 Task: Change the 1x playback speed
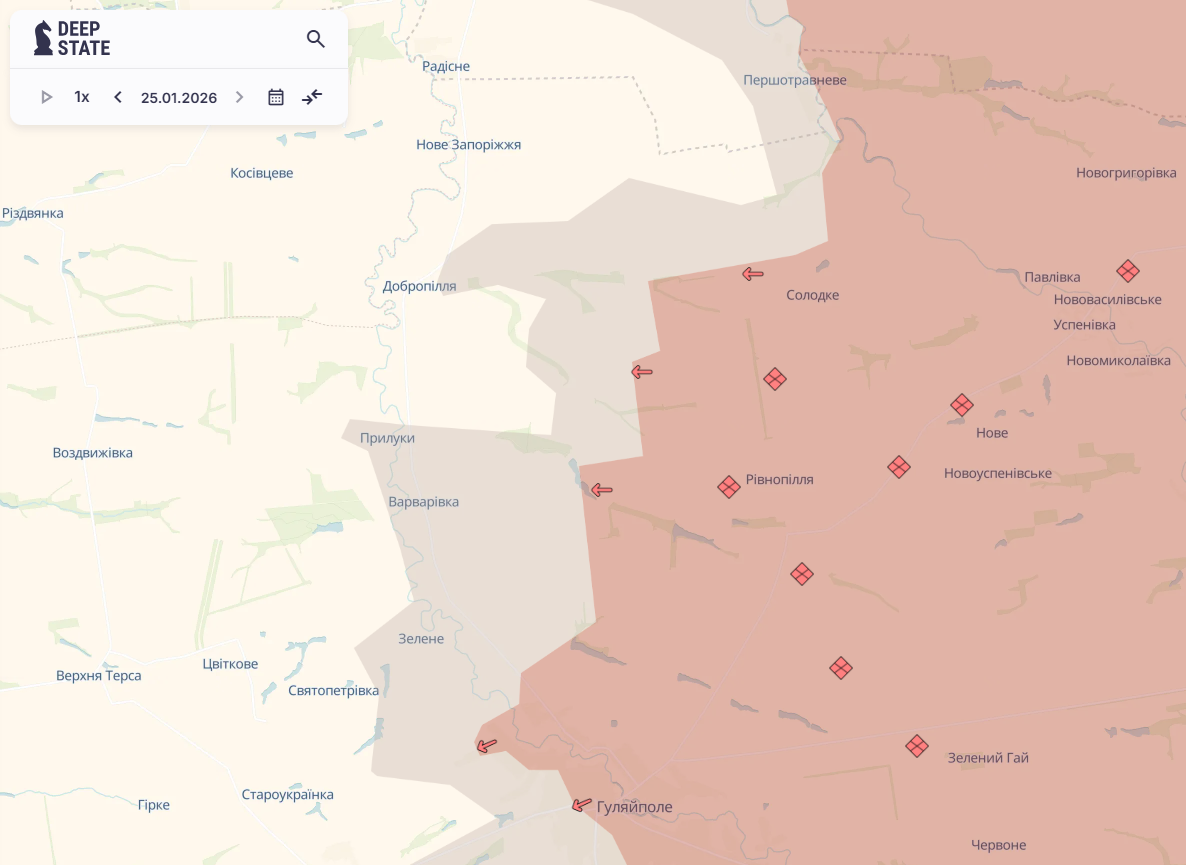[82, 97]
